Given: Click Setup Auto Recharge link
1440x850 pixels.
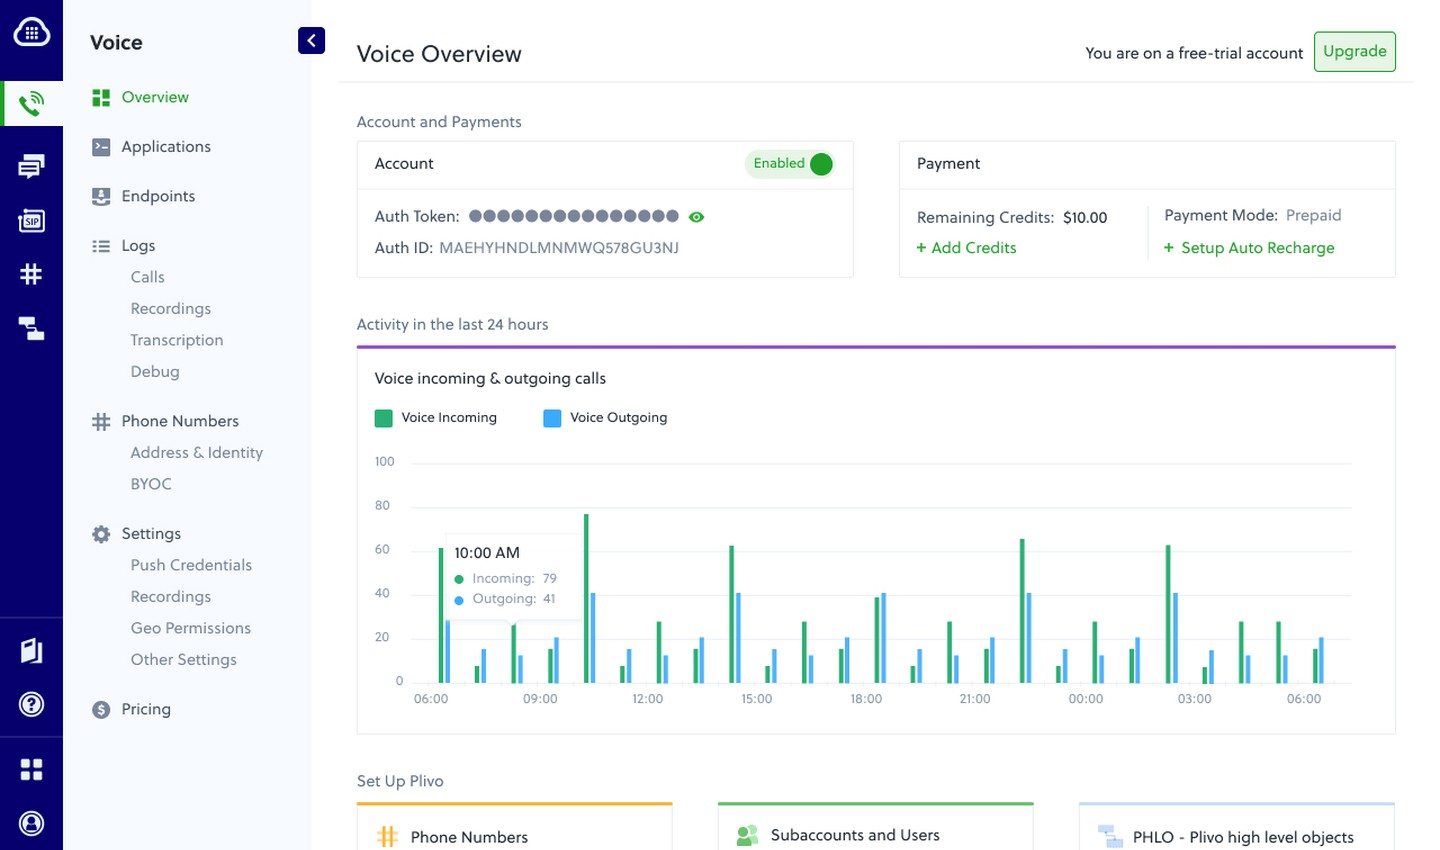Looking at the screenshot, I should tap(1249, 248).
